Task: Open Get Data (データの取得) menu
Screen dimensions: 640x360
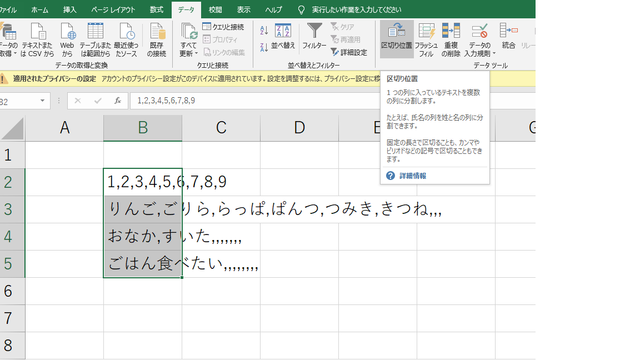Action: pos(8,39)
